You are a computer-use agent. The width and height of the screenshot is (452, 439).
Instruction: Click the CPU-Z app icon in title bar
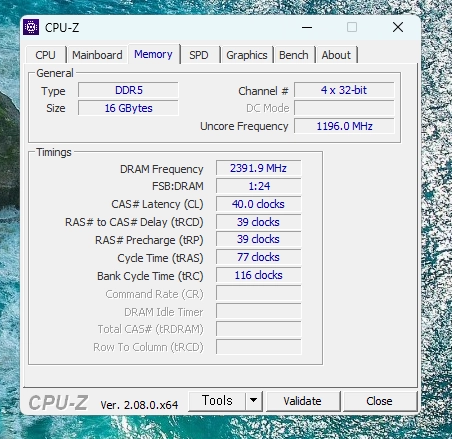click(x=31, y=27)
